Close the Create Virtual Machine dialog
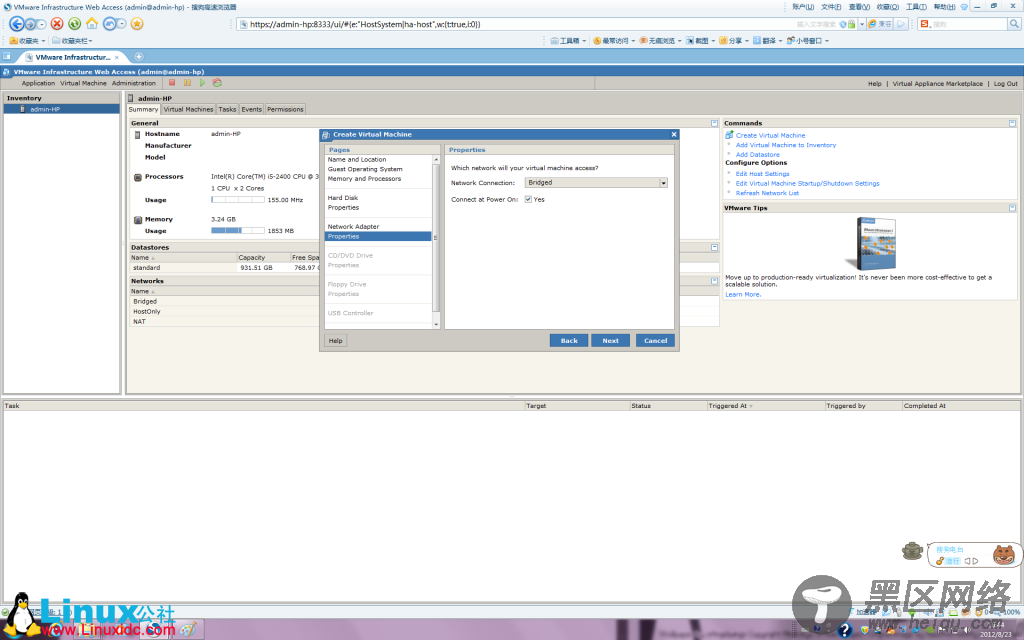1024x640 pixels. [674, 135]
